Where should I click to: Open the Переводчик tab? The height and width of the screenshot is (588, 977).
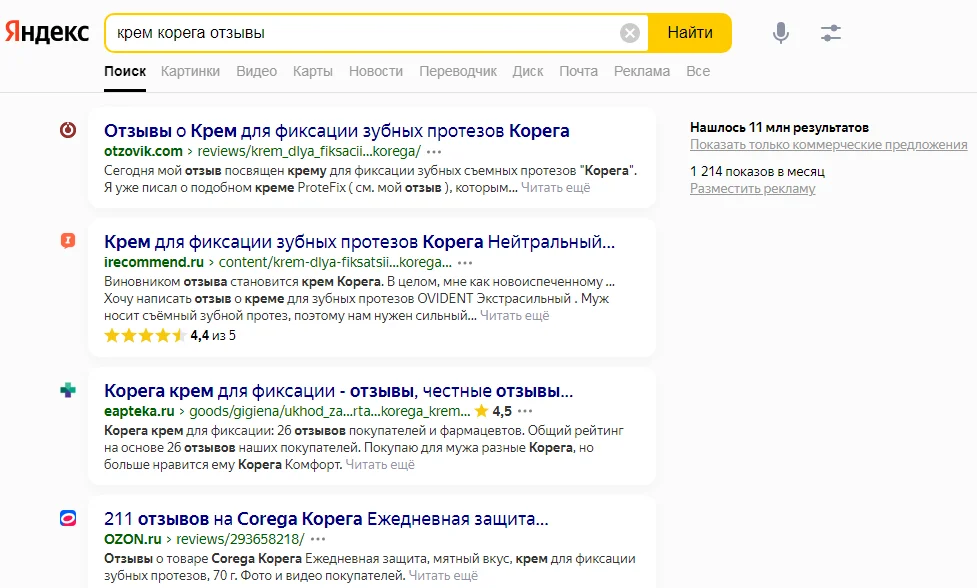tap(458, 72)
